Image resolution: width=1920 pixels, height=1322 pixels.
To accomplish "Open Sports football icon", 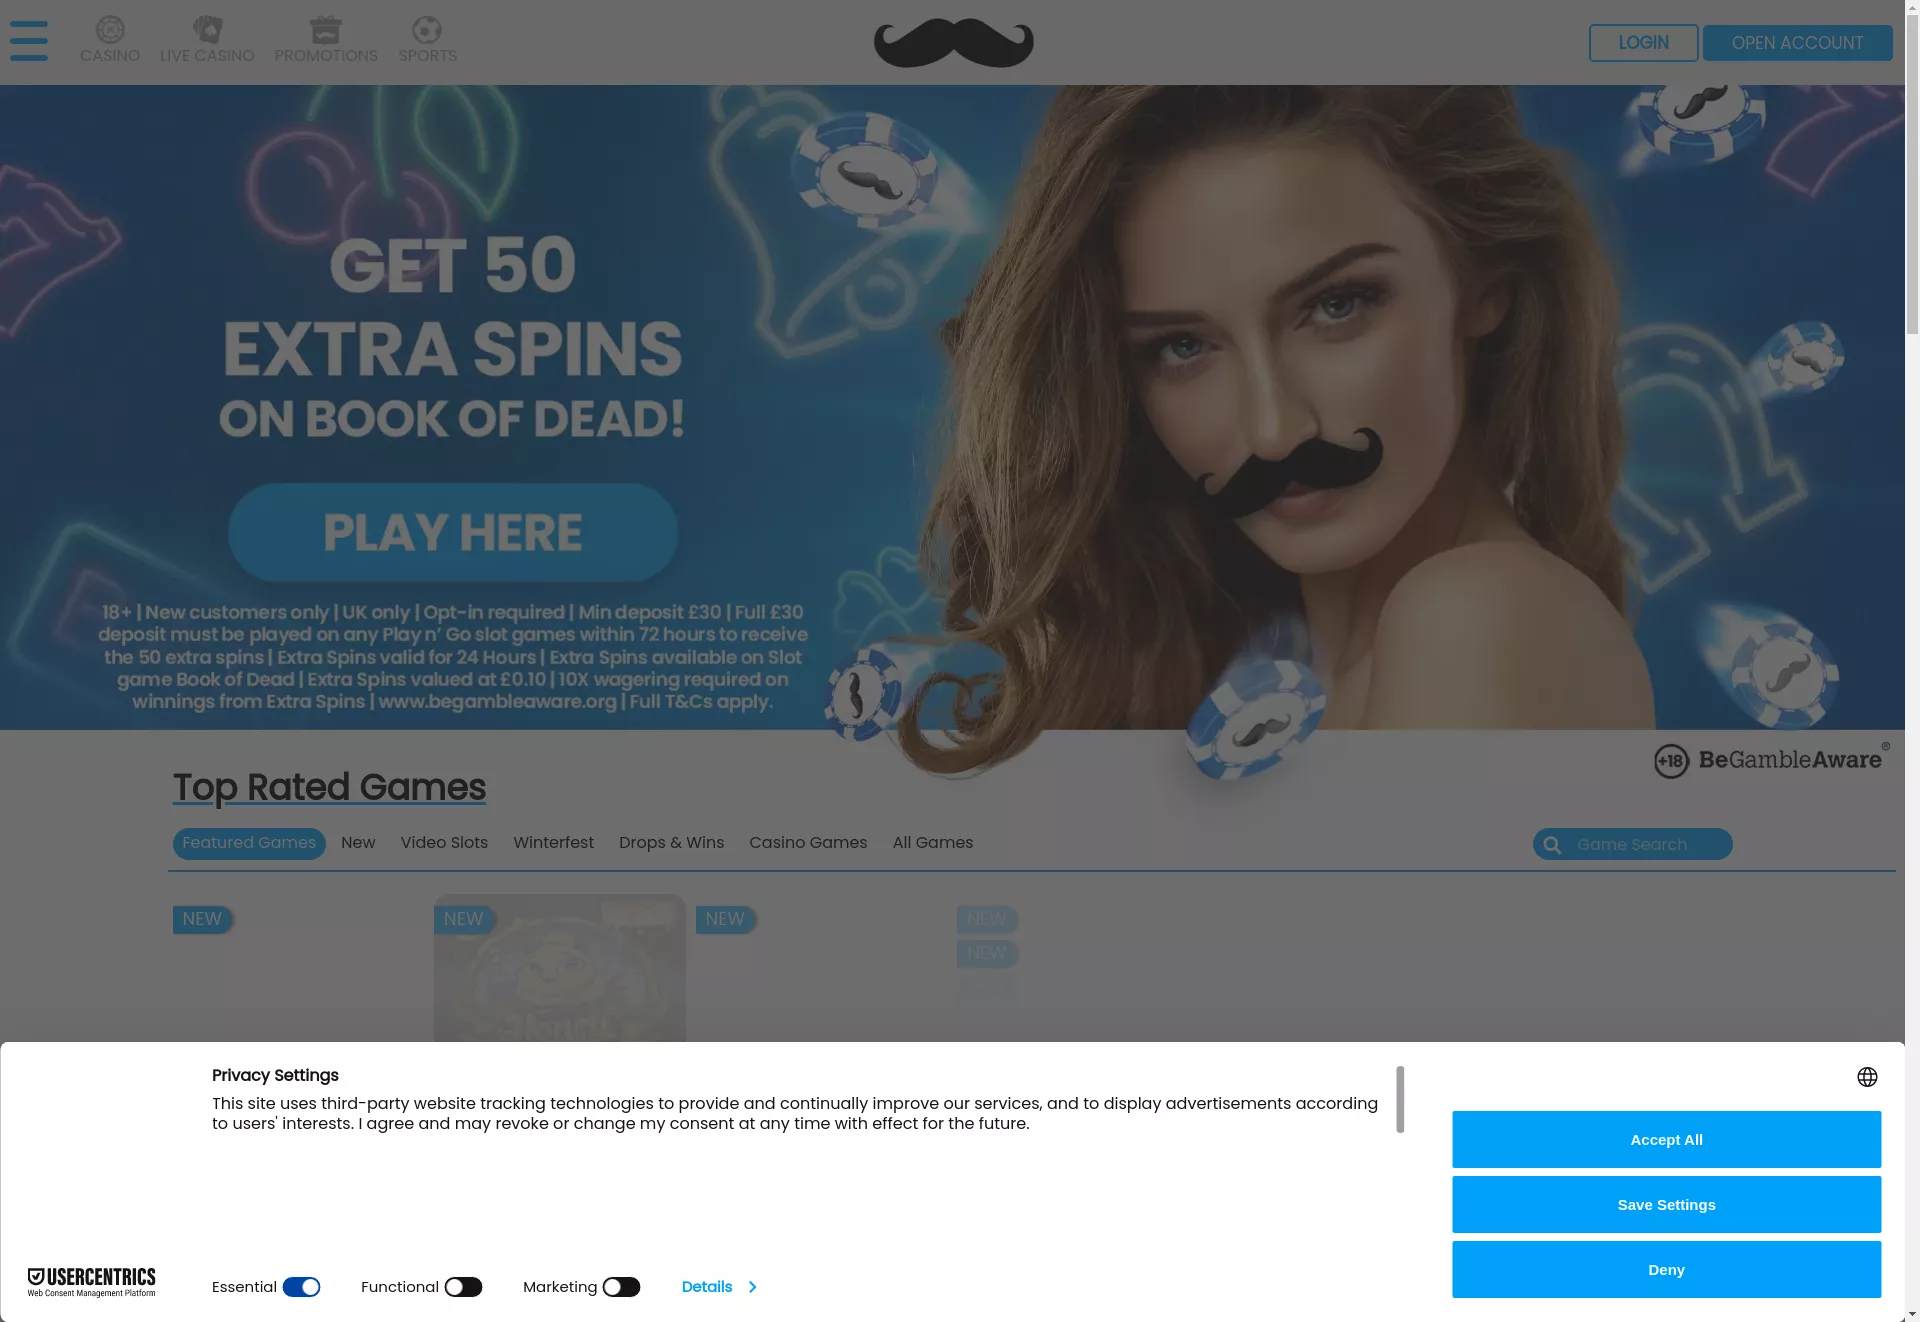I will point(427,30).
